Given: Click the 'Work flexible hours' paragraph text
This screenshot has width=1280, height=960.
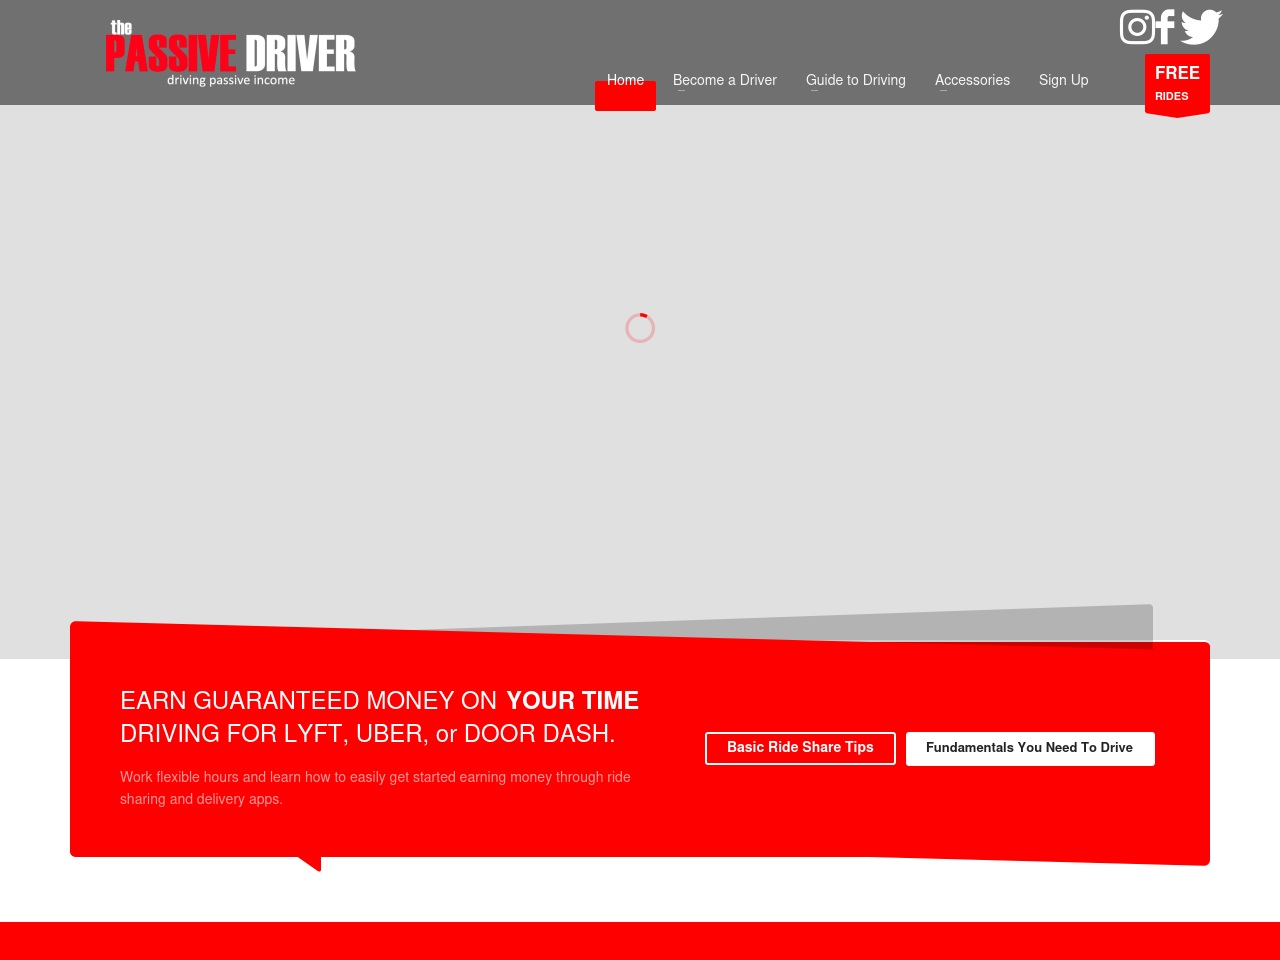Looking at the screenshot, I should [x=376, y=788].
